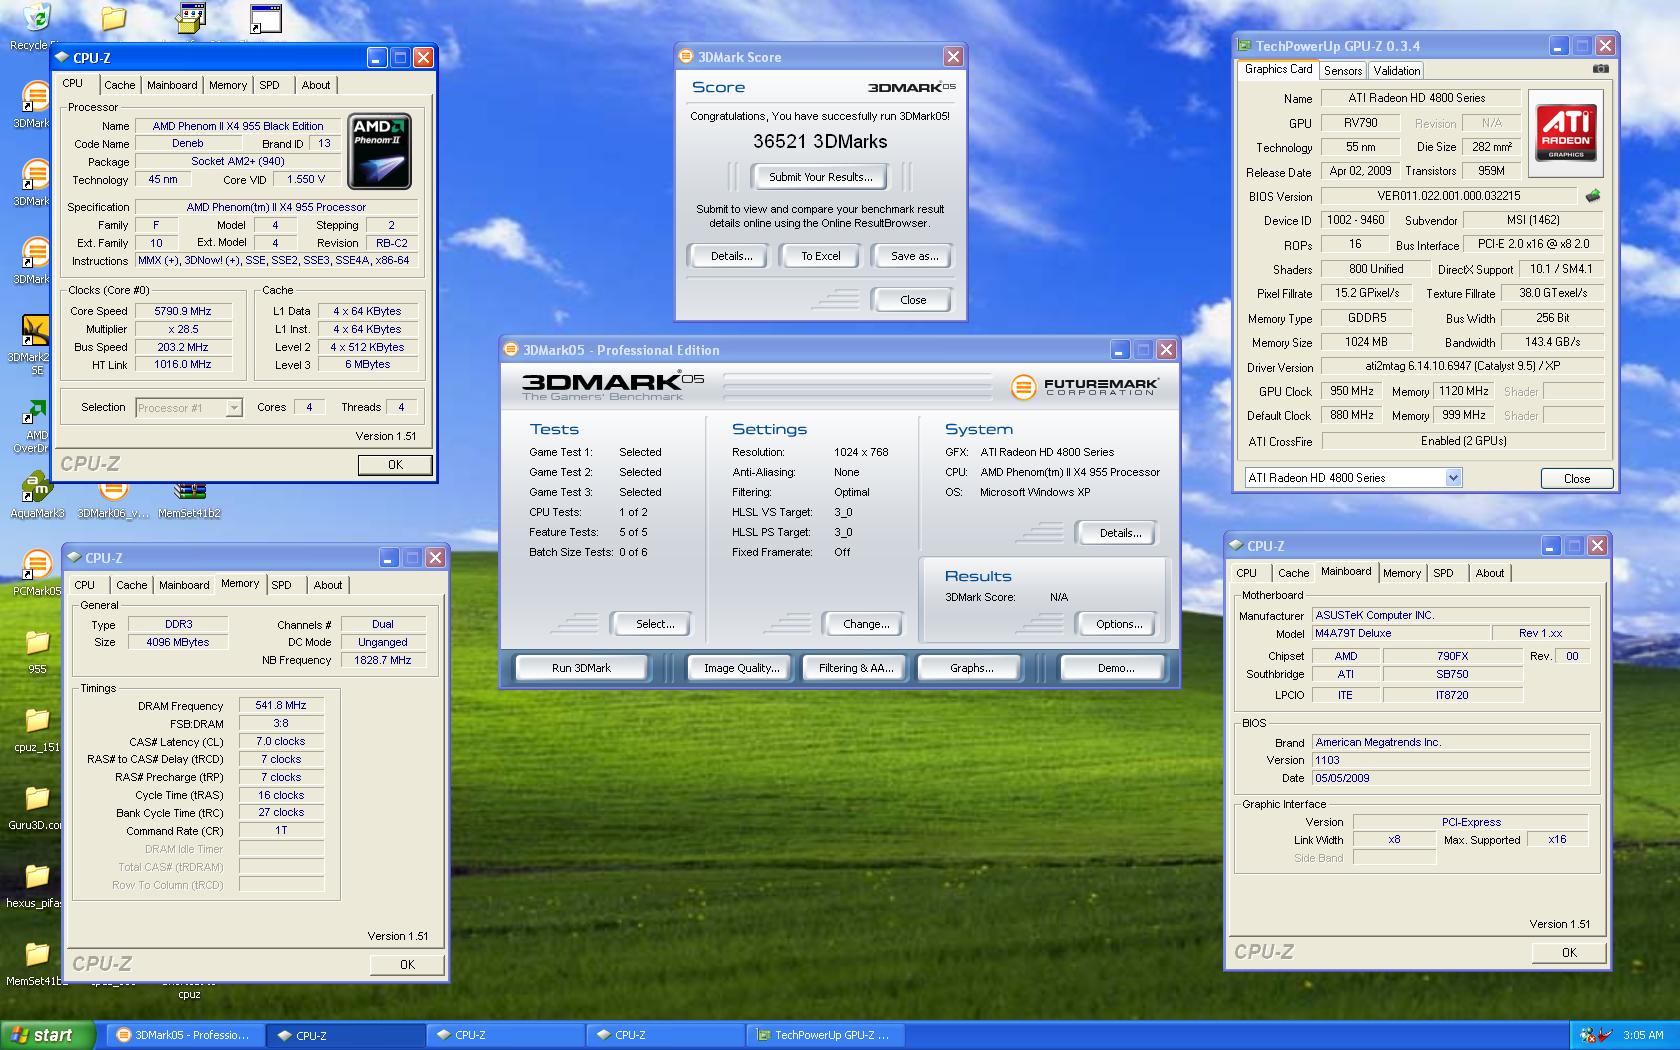Click Save as... in 3DMark Score window
Image resolution: width=1680 pixels, height=1050 pixels.
pyautogui.click(x=914, y=256)
